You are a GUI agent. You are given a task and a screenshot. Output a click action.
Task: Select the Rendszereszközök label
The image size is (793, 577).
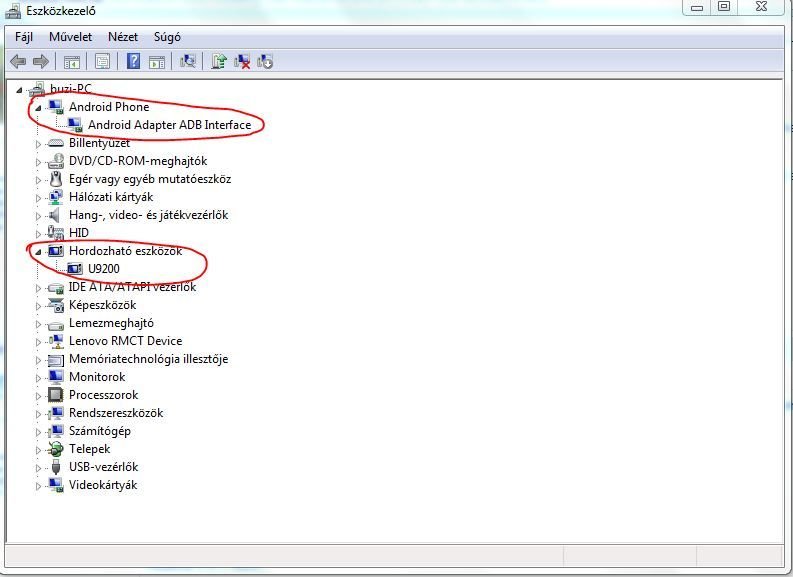[116, 413]
